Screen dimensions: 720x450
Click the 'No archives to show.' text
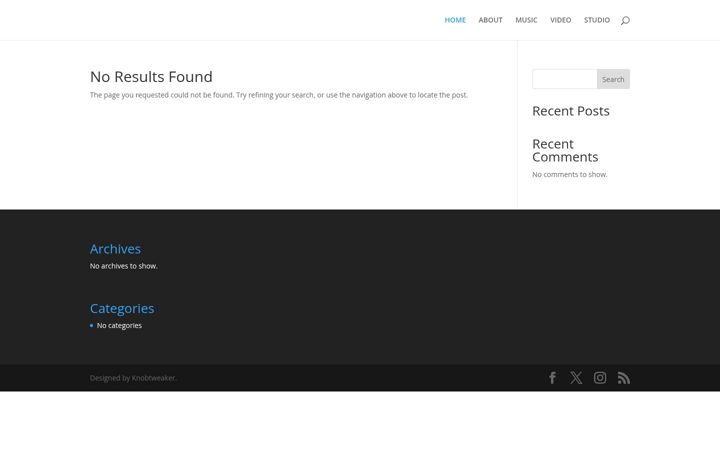pyautogui.click(x=124, y=266)
